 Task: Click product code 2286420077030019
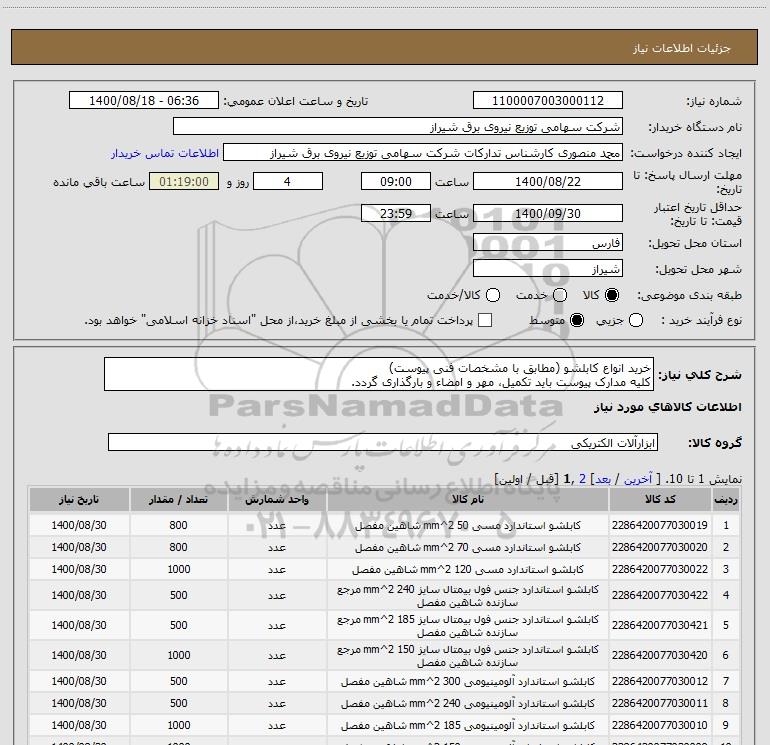[x=660, y=525]
